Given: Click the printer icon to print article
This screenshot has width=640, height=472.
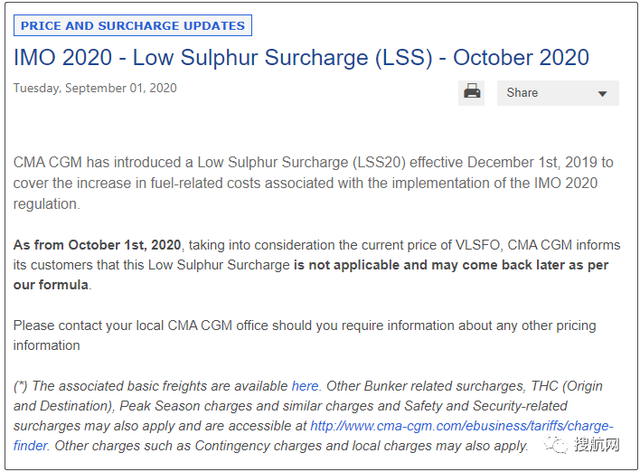Looking at the screenshot, I should pos(471,93).
